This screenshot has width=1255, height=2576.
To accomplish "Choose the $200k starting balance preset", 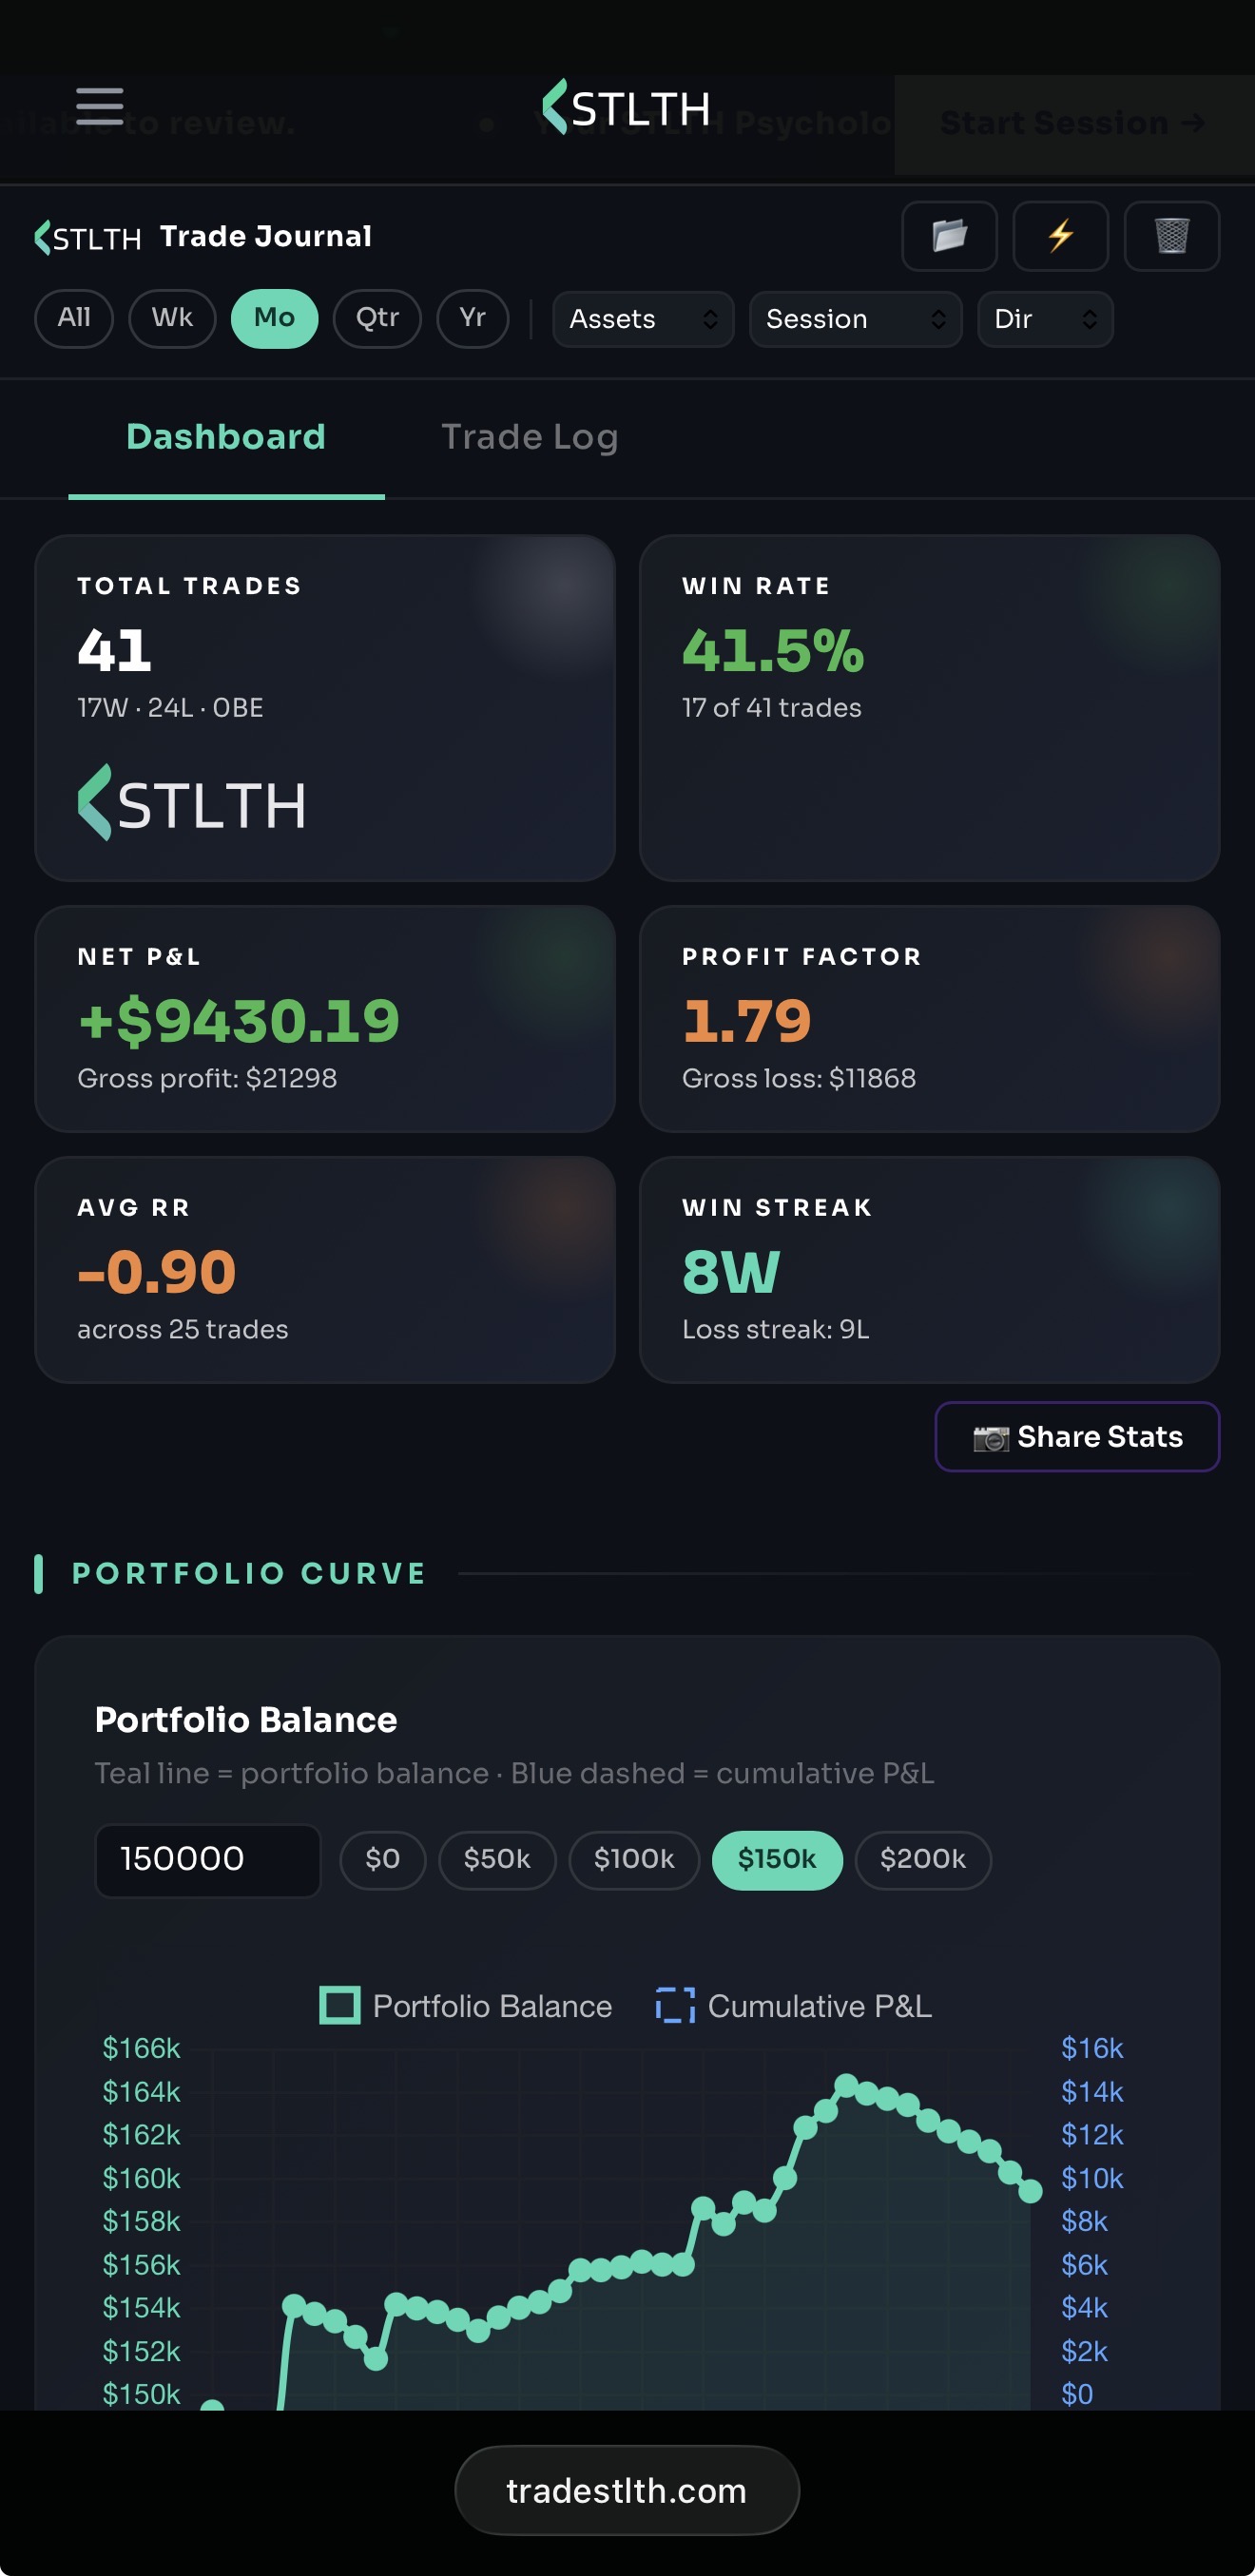I will pos(922,1859).
